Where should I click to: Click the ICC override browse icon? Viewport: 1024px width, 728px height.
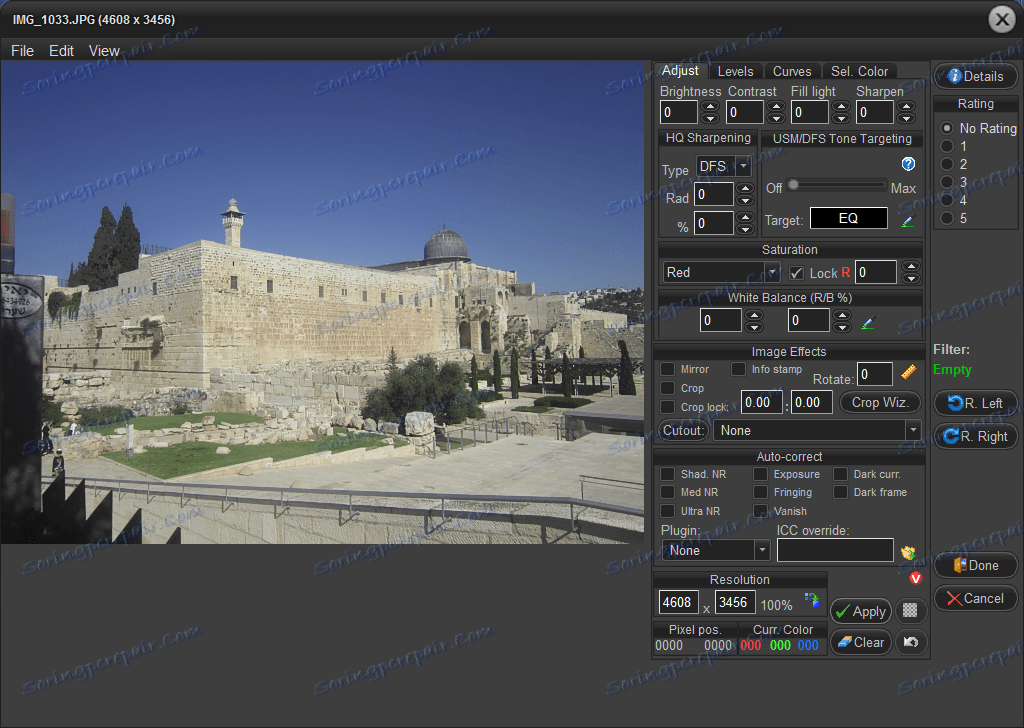pos(908,552)
